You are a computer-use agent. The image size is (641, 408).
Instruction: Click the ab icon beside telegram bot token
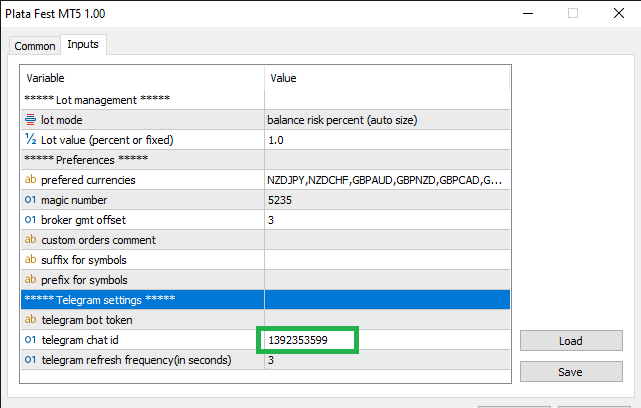point(30,319)
